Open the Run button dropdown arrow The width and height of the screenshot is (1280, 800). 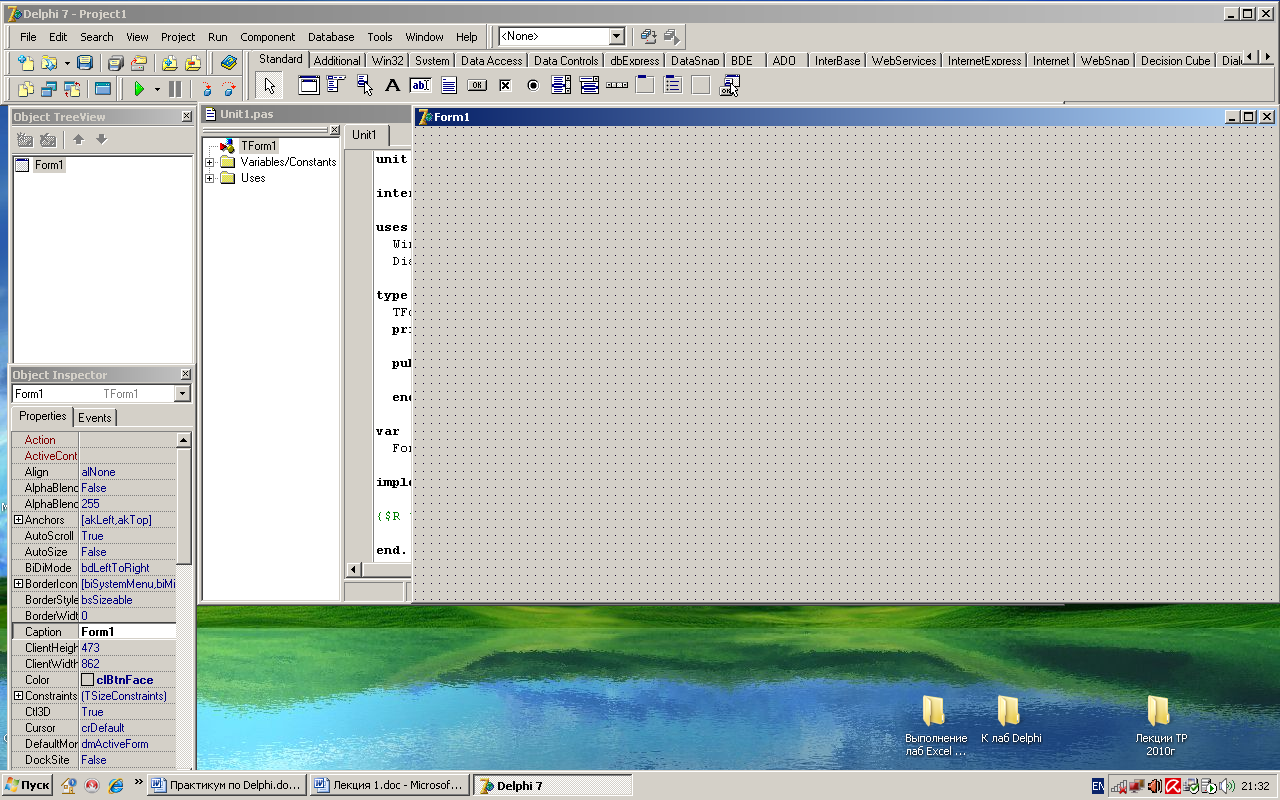[x=157, y=89]
